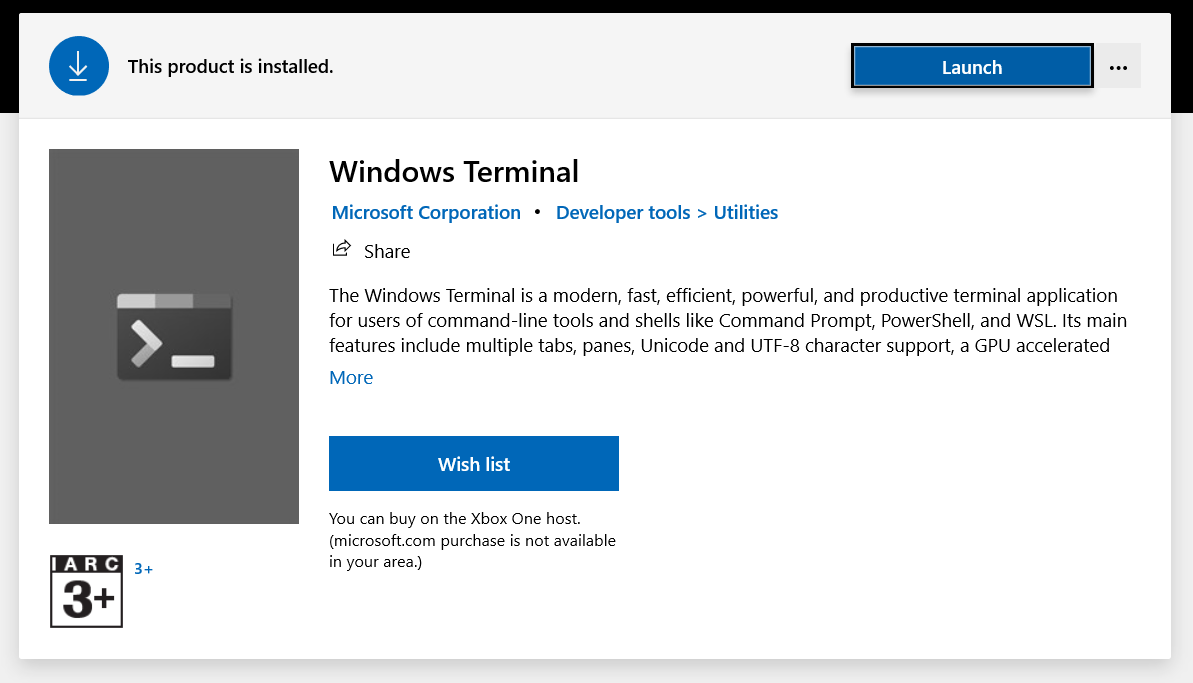Click the Windows Terminal app thumbnail
This screenshot has width=1193, height=683.
pyautogui.click(x=173, y=336)
